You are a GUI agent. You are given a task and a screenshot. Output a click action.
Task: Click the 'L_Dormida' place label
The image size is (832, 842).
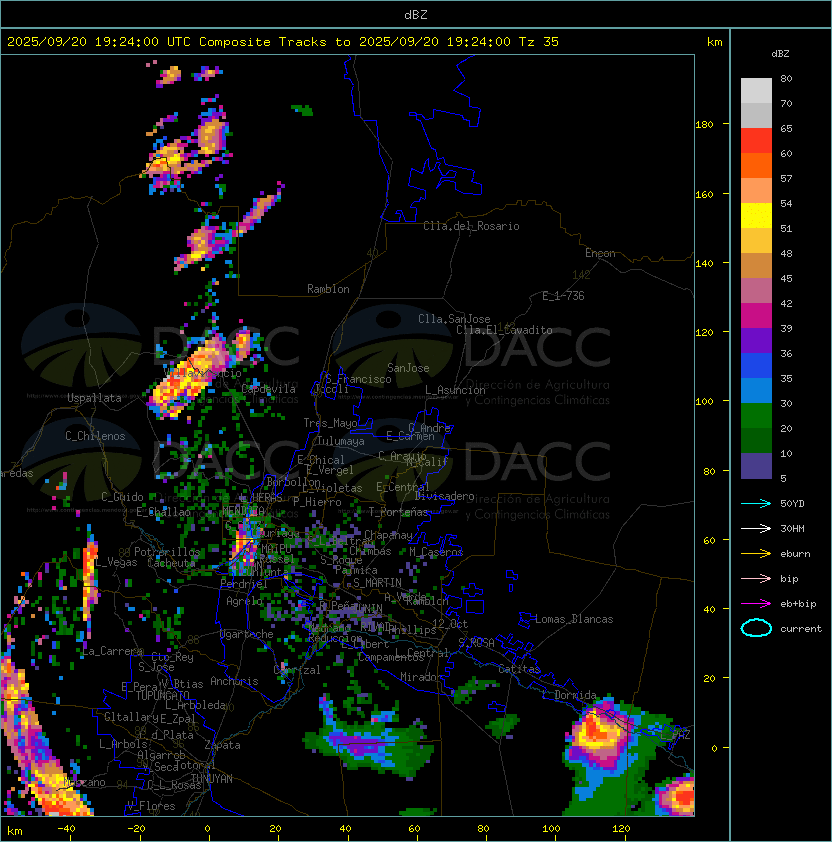pyautogui.click(x=569, y=695)
